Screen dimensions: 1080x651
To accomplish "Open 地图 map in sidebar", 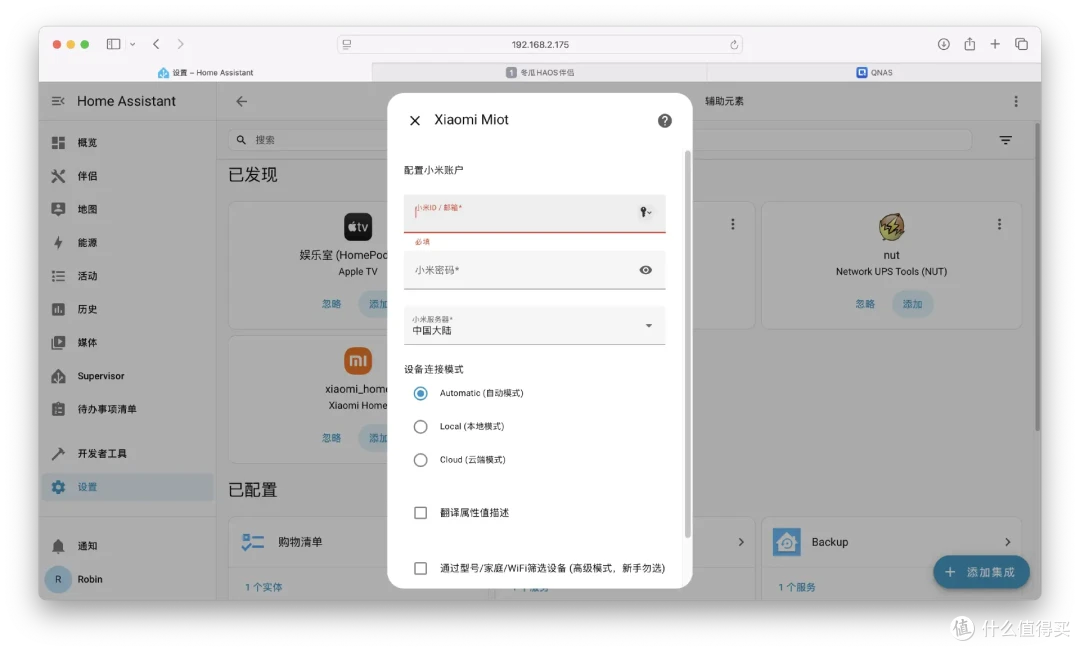I will (x=127, y=209).
